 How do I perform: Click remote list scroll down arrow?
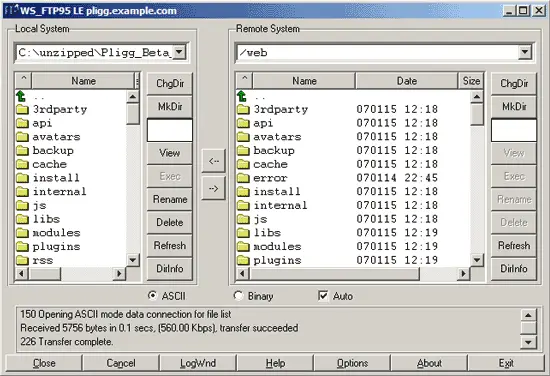[x=477, y=260]
